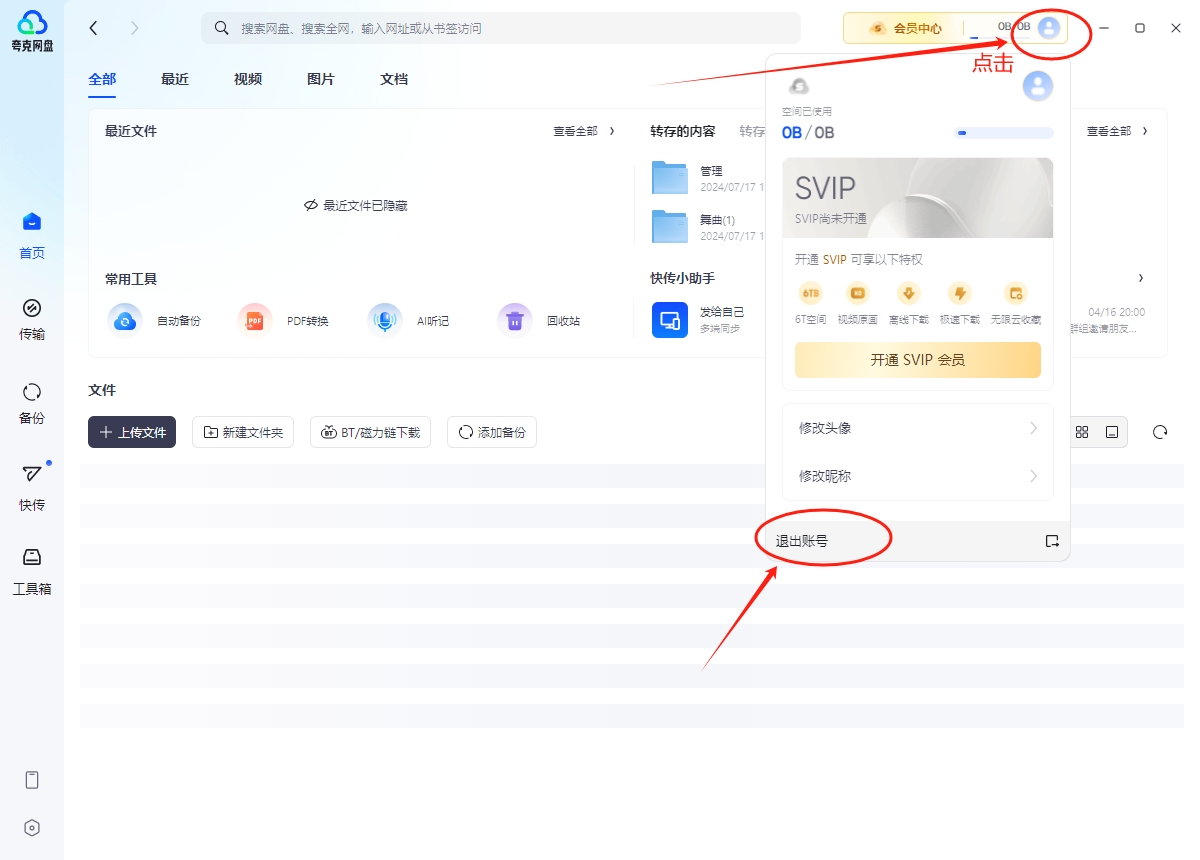This screenshot has height=860, width=1200.
Task: Expand 查看全部 at the far right of 转存的内容
Action: pyautogui.click(x=1118, y=131)
